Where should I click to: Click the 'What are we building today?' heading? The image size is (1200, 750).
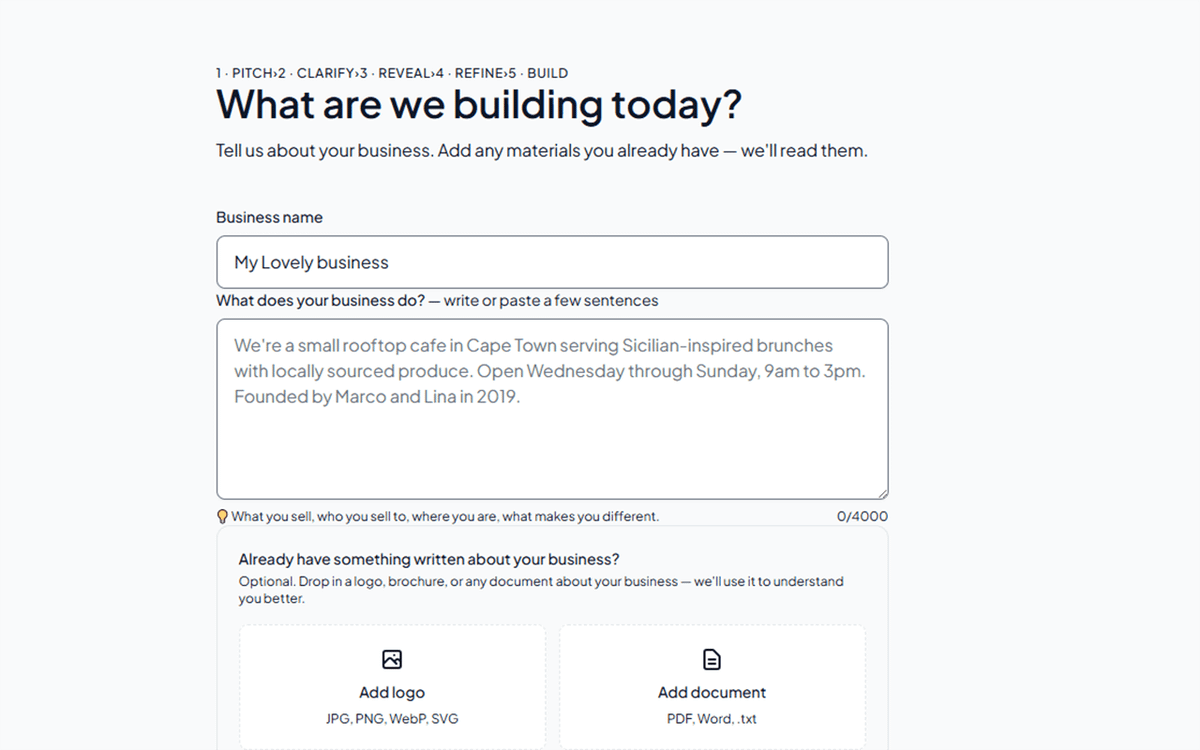pos(479,105)
